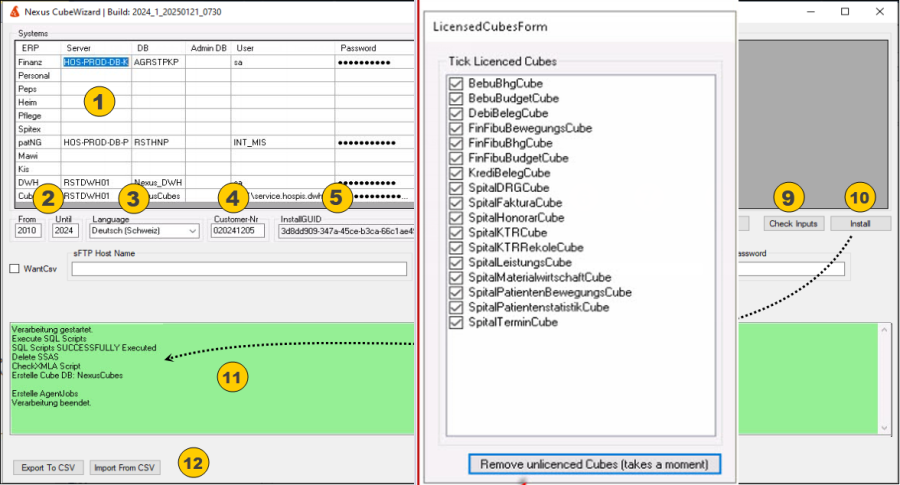Image resolution: width=900 pixels, height=485 pixels.
Task: Click yellow annotation marker number 9
Action: tap(787, 198)
